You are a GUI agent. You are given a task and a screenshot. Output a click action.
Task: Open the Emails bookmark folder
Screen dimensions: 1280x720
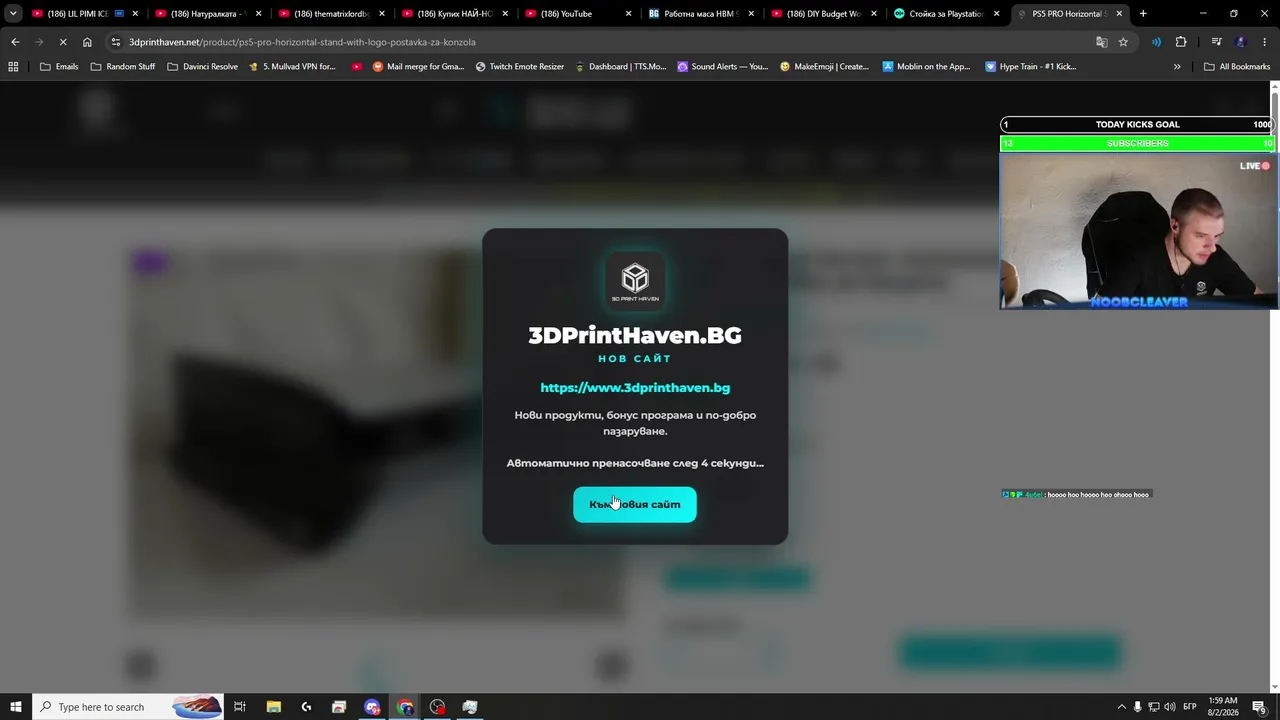[x=59, y=67]
